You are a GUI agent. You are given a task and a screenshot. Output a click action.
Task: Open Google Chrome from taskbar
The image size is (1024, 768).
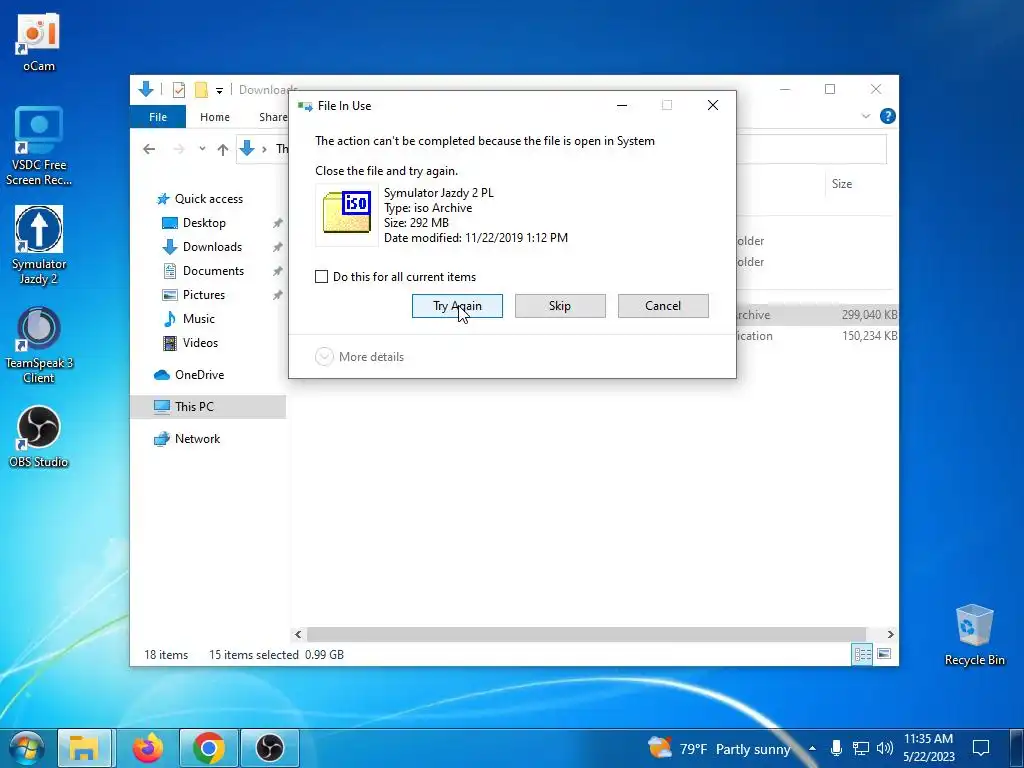[208, 748]
